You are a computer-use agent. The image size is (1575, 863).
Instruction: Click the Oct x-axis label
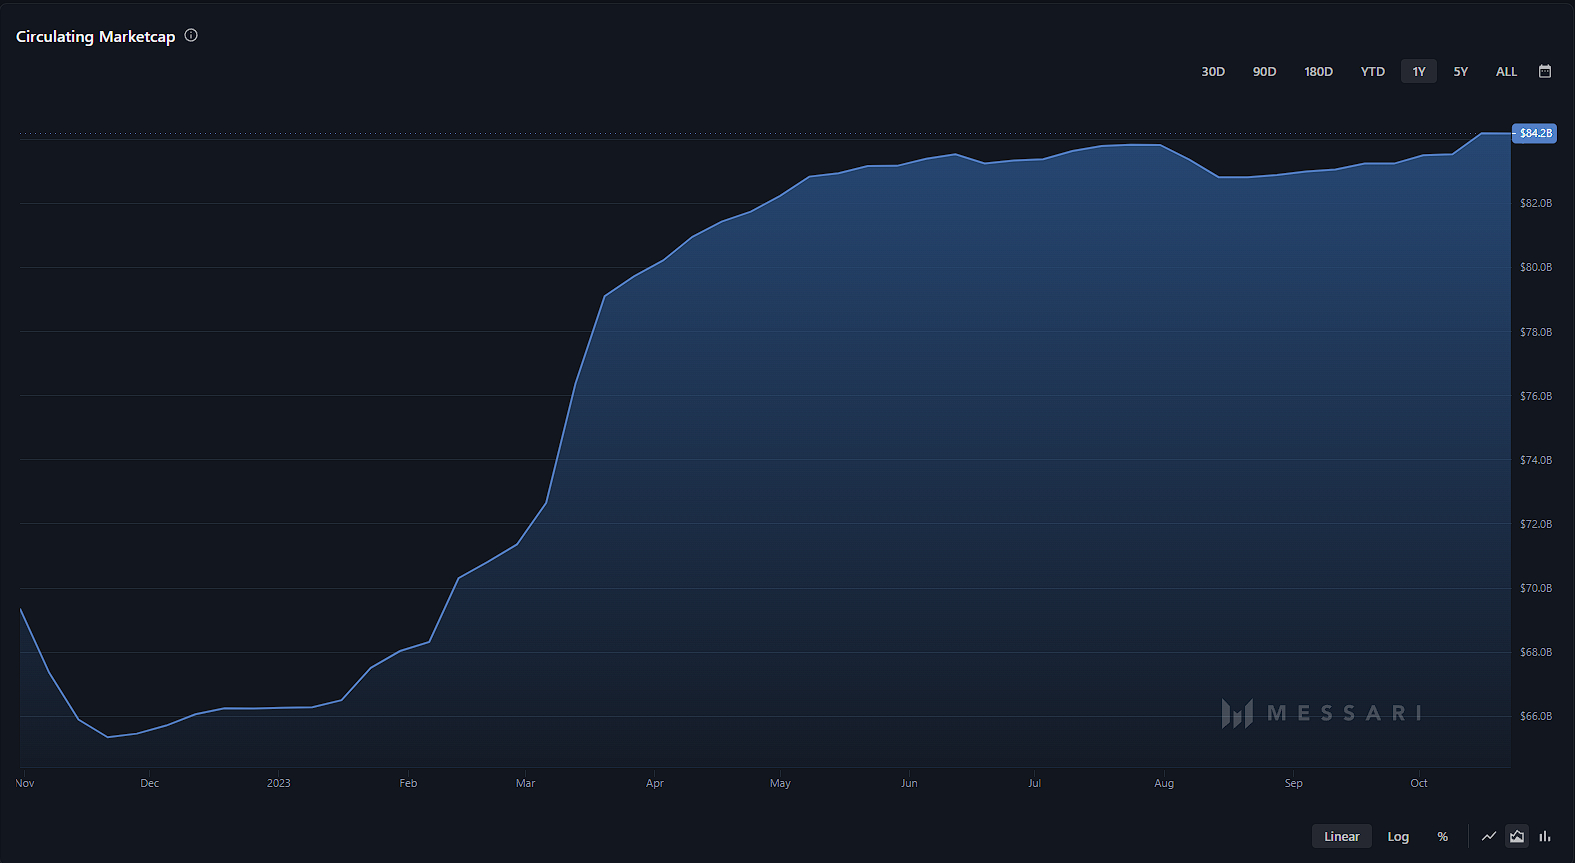1419,783
